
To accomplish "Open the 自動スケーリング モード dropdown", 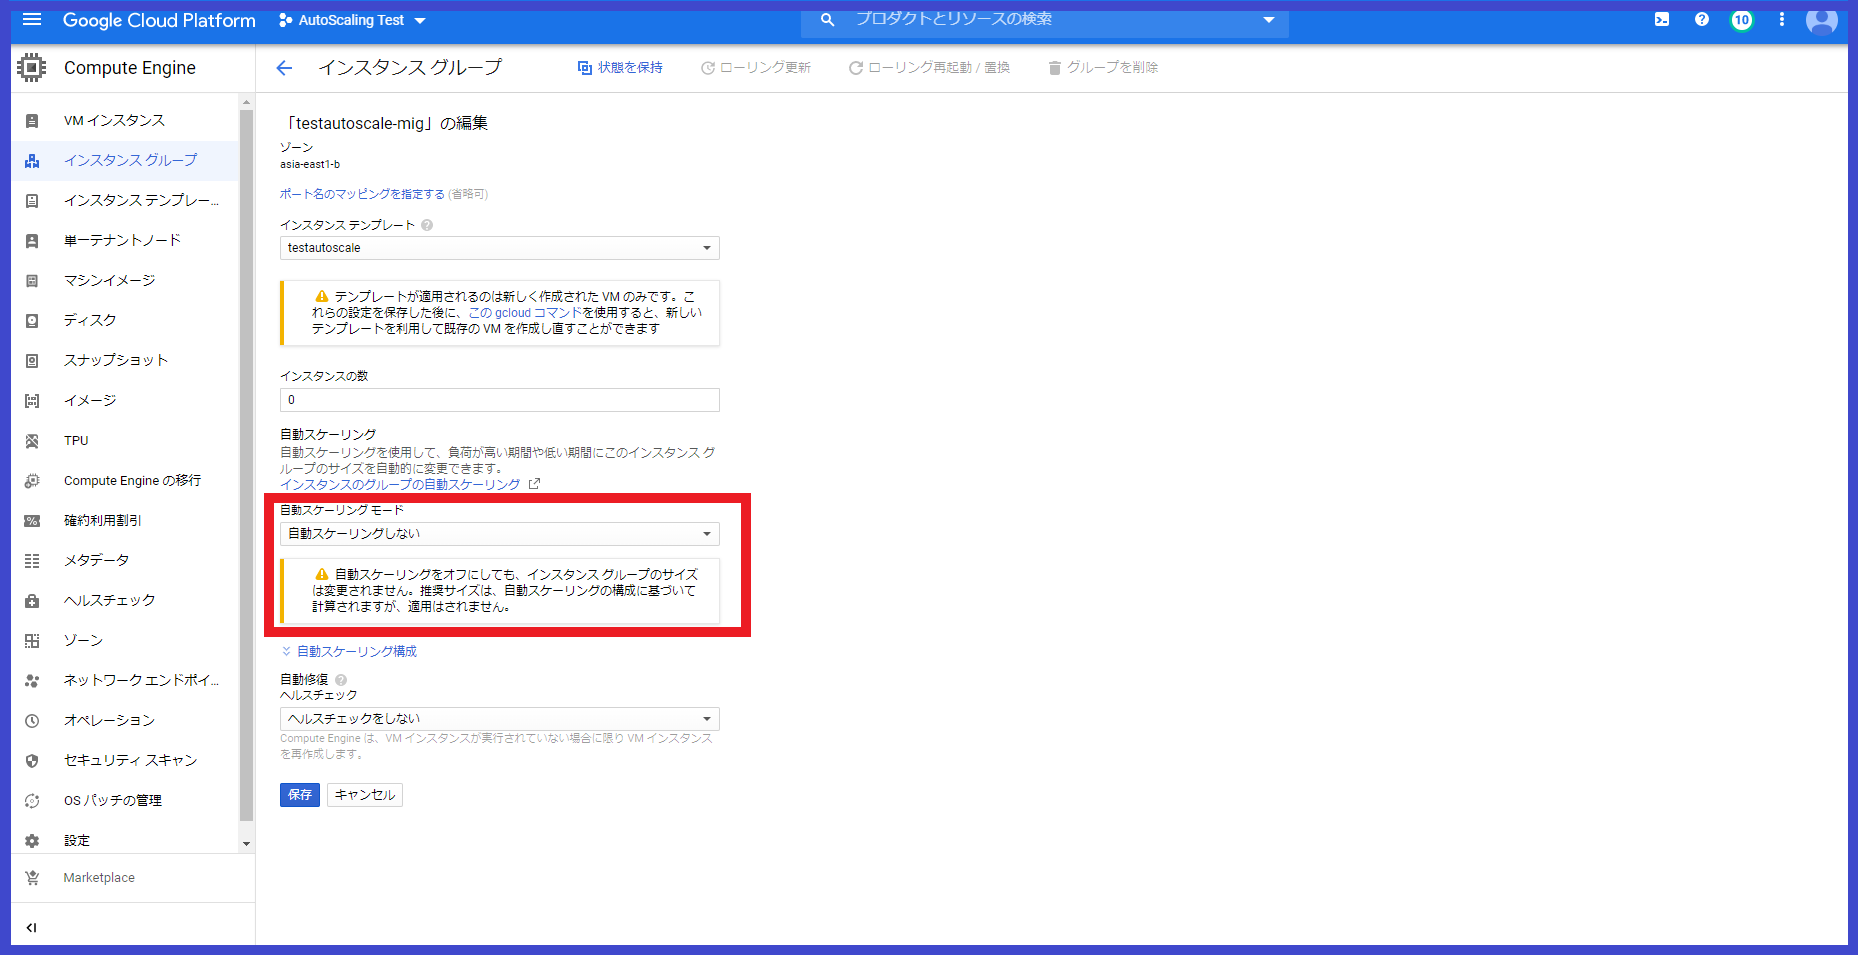I will (500, 534).
